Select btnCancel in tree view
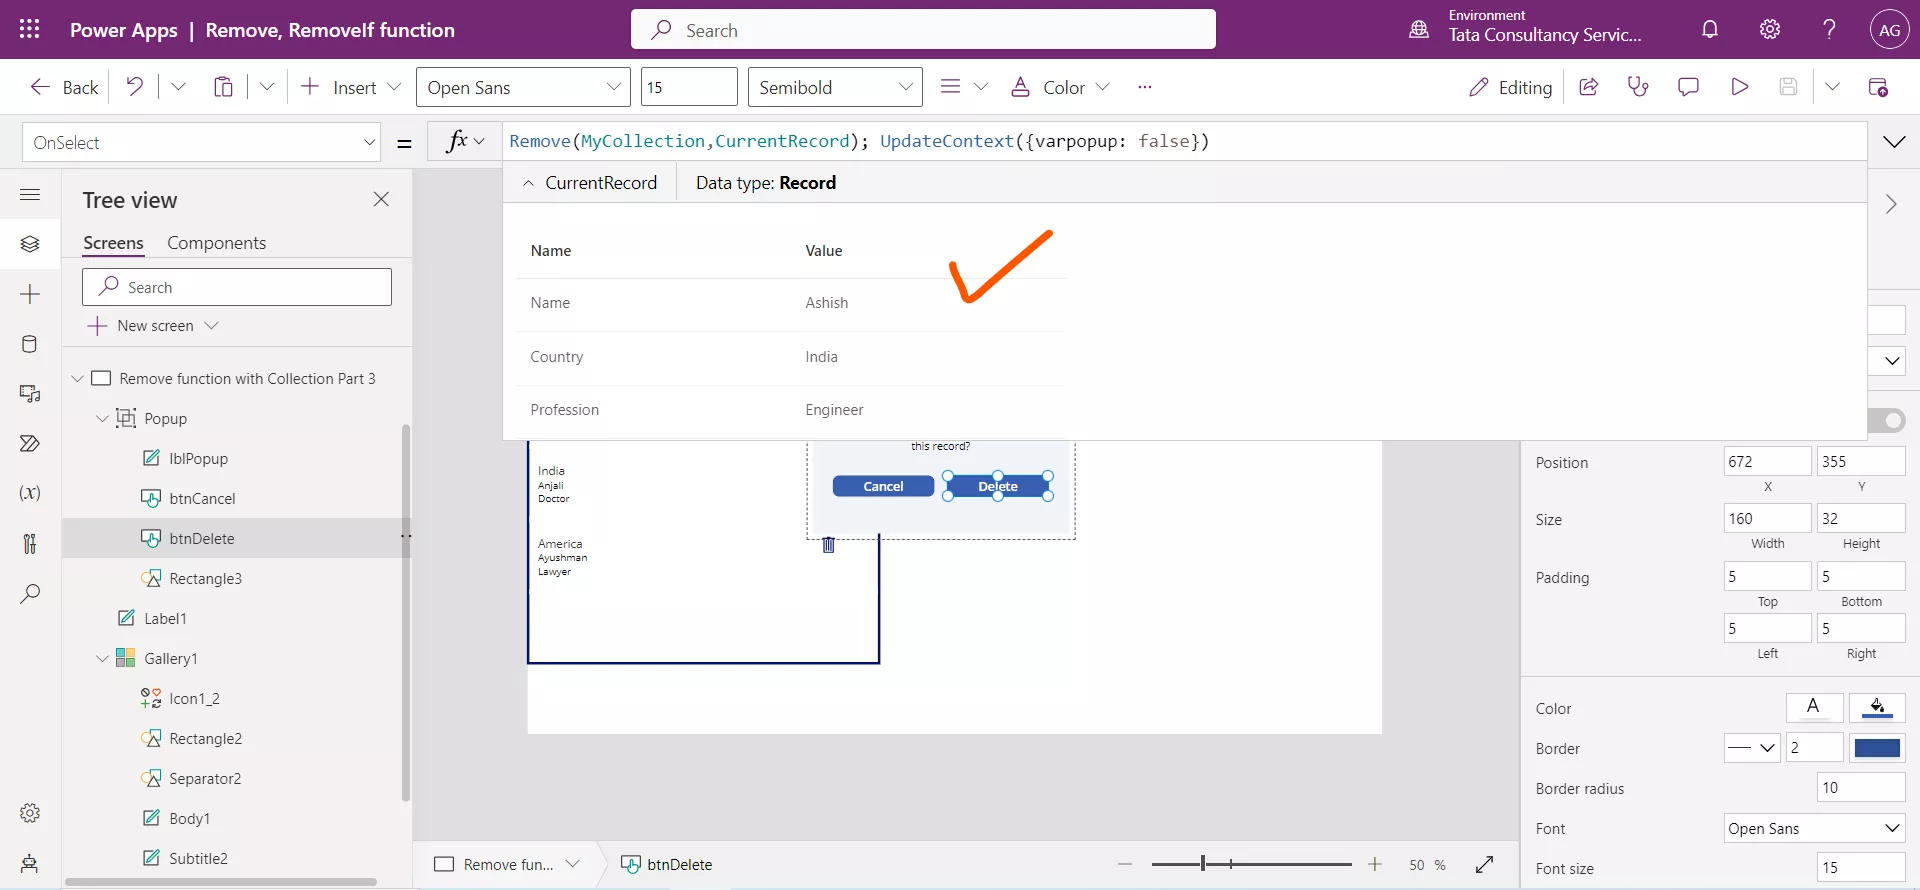1920x890 pixels. tap(202, 498)
